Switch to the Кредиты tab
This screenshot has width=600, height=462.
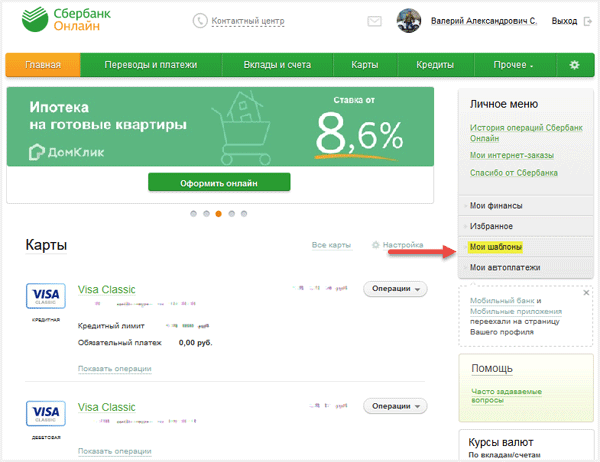[435, 65]
